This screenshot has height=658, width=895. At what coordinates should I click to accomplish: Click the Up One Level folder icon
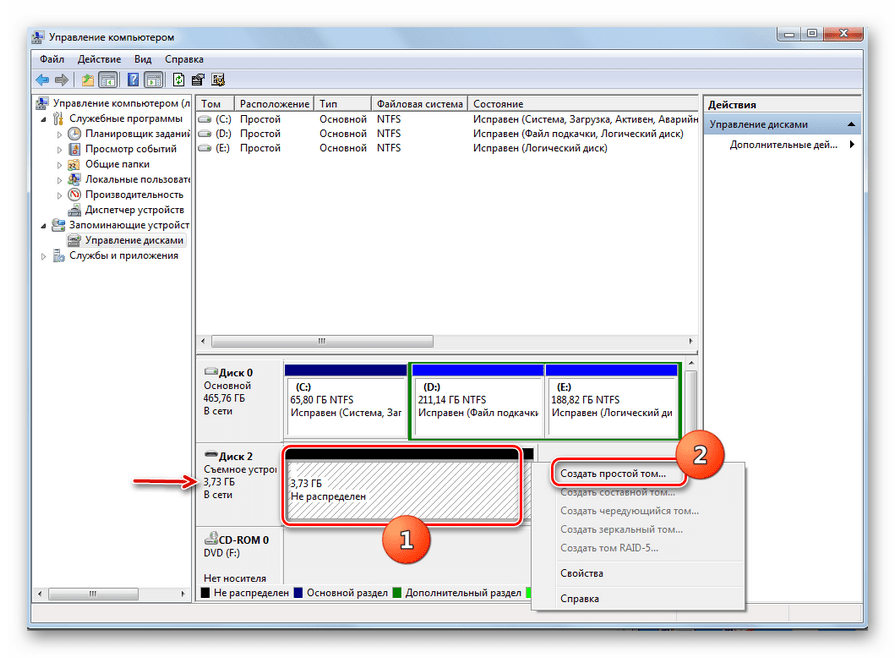88,80
